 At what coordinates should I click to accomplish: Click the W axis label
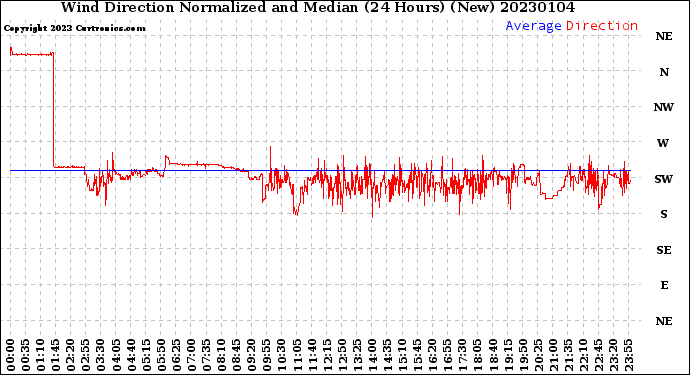tap(663, 143)
